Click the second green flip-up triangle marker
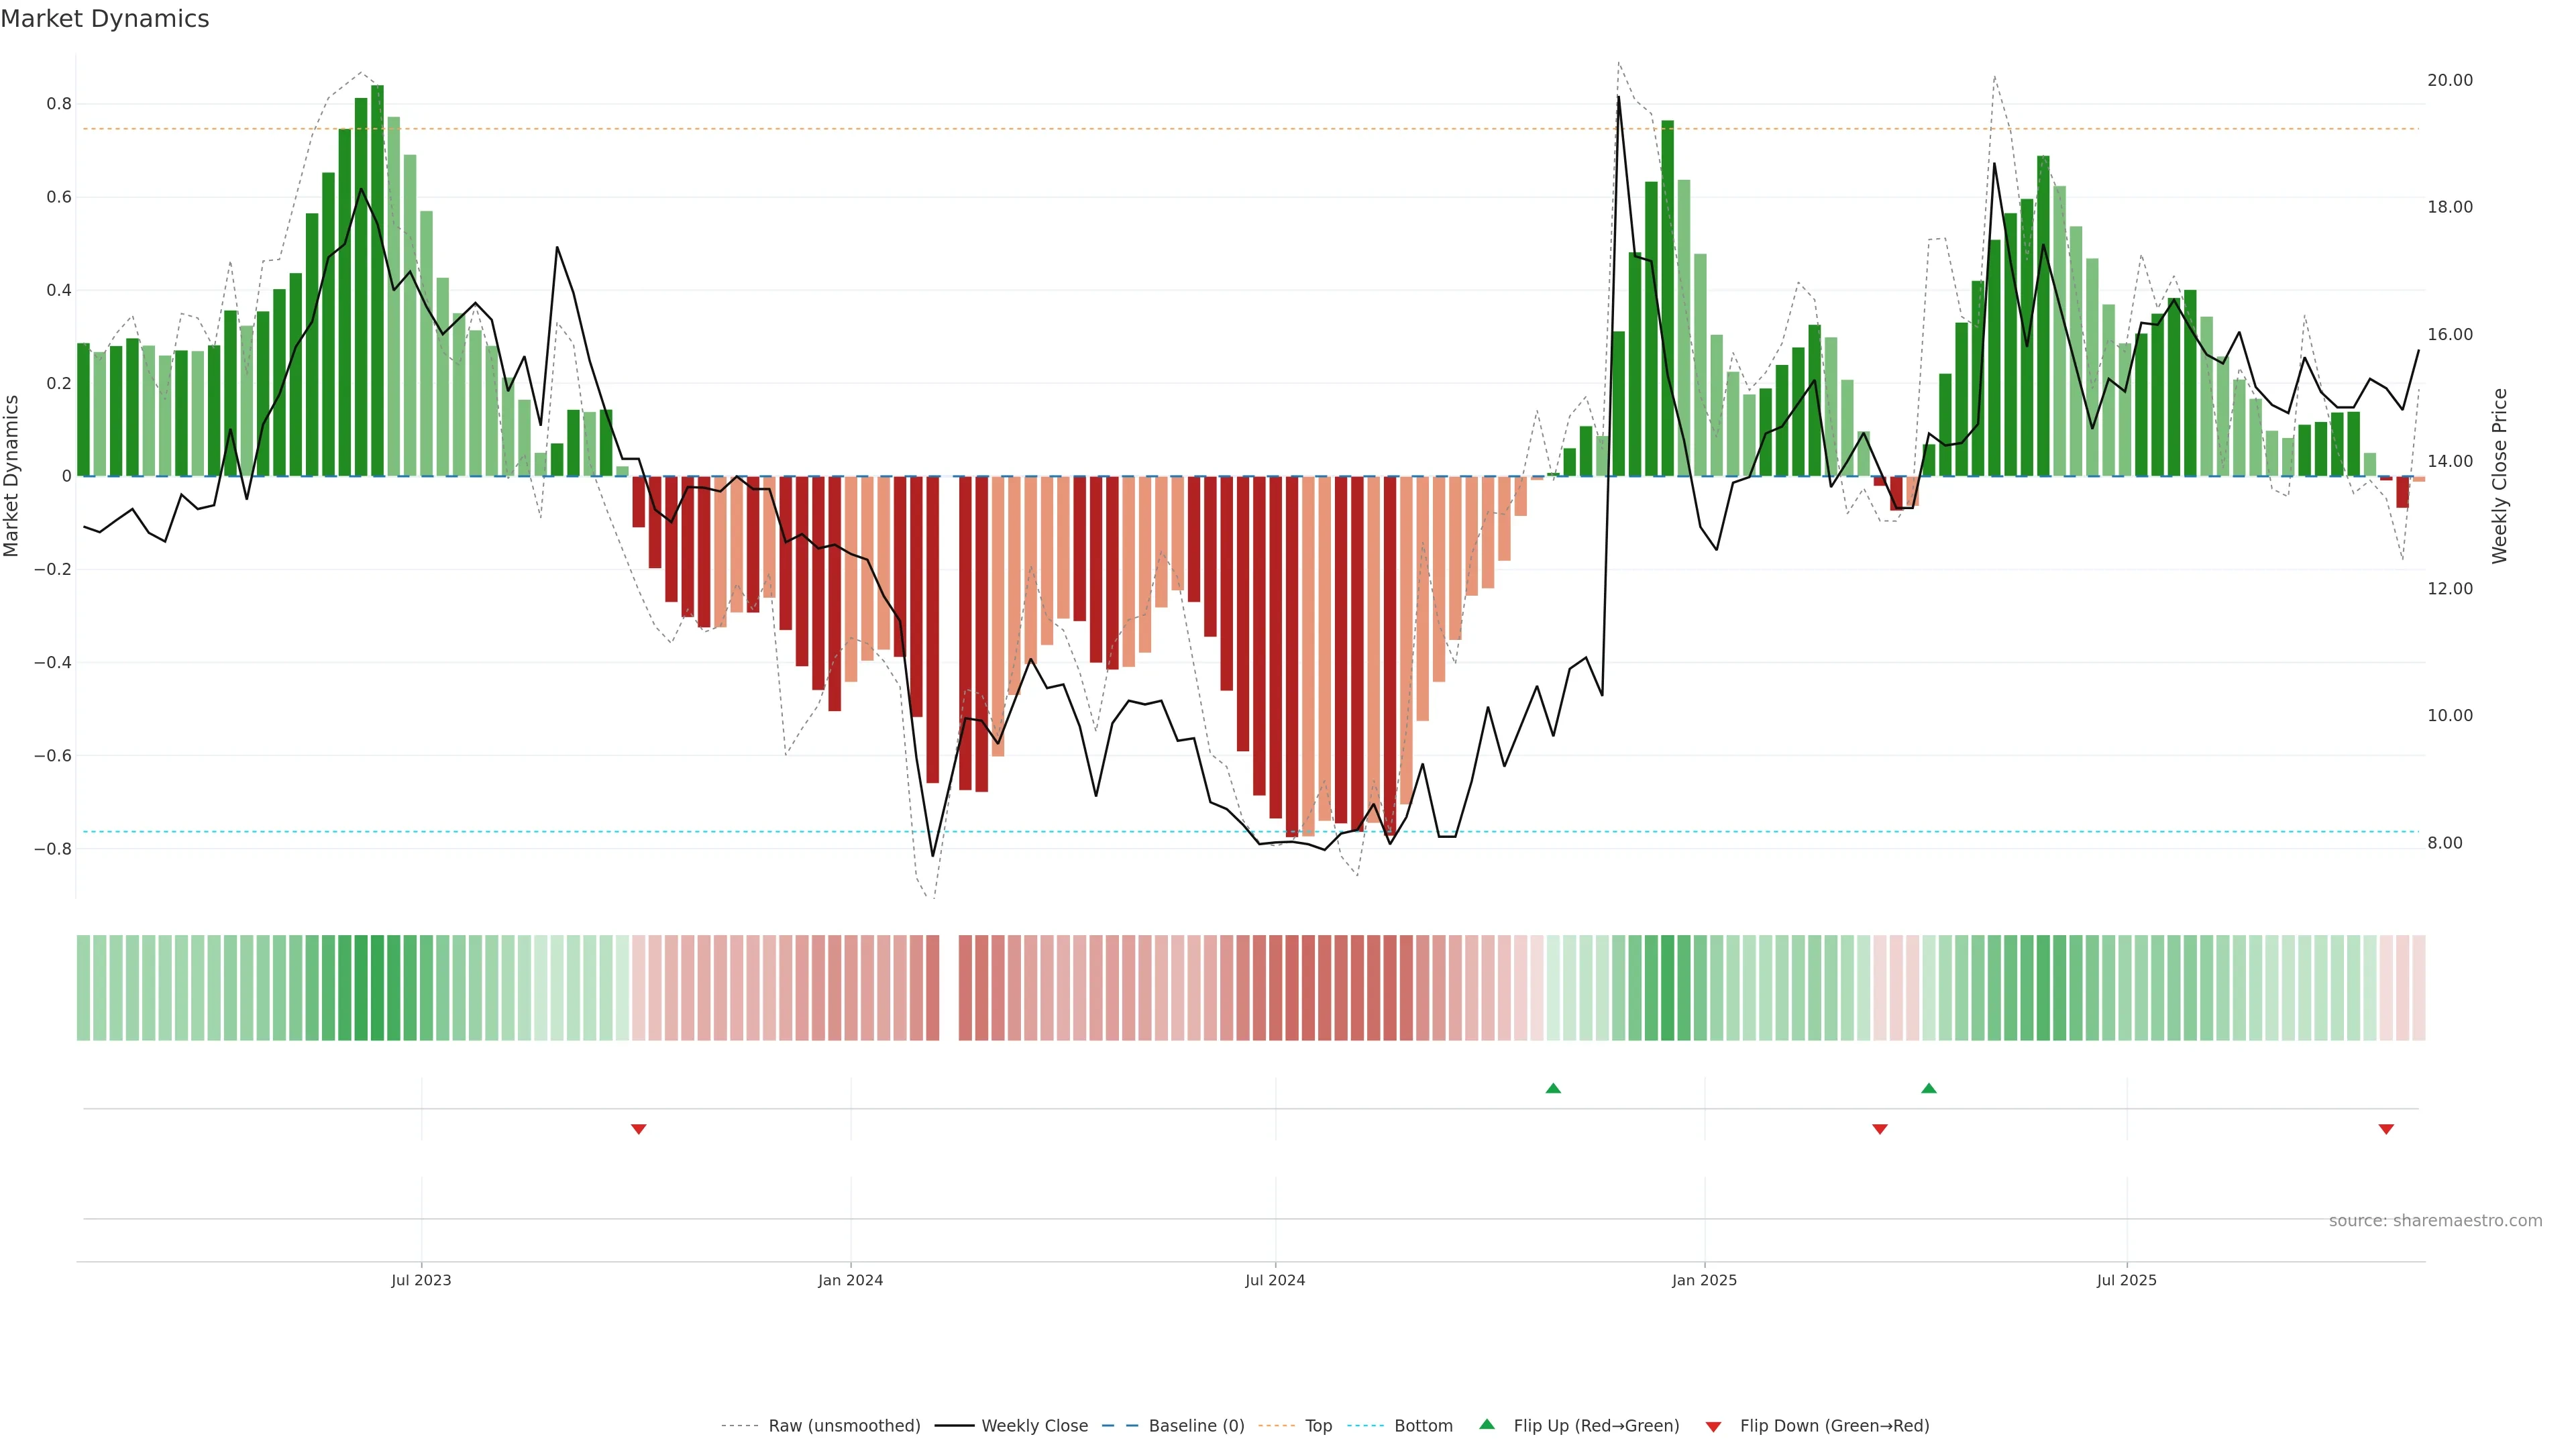The width and height of the screenshot is (2576, 1449). pyautogui.click(x=1929, y=1088)
